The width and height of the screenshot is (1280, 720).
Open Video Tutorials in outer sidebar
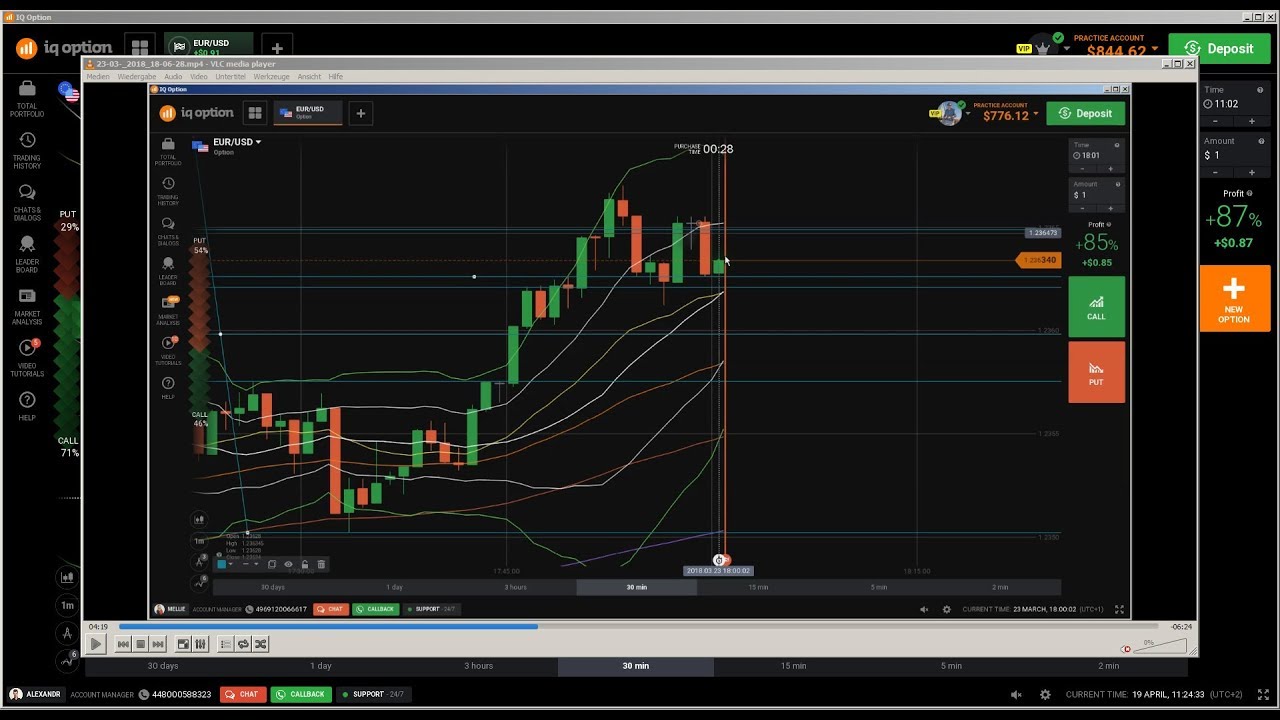[x=27, y=358]
